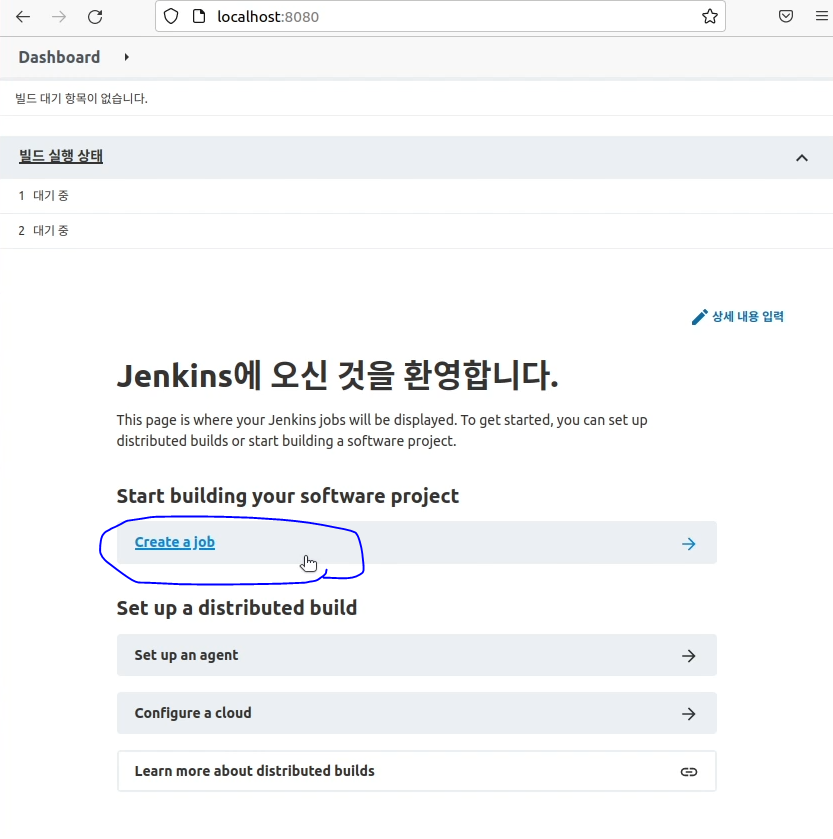This screenshot has width=833, height=839.
Task: Click the pencil icon for 상세 내용 입력
Action: point(699,317)
